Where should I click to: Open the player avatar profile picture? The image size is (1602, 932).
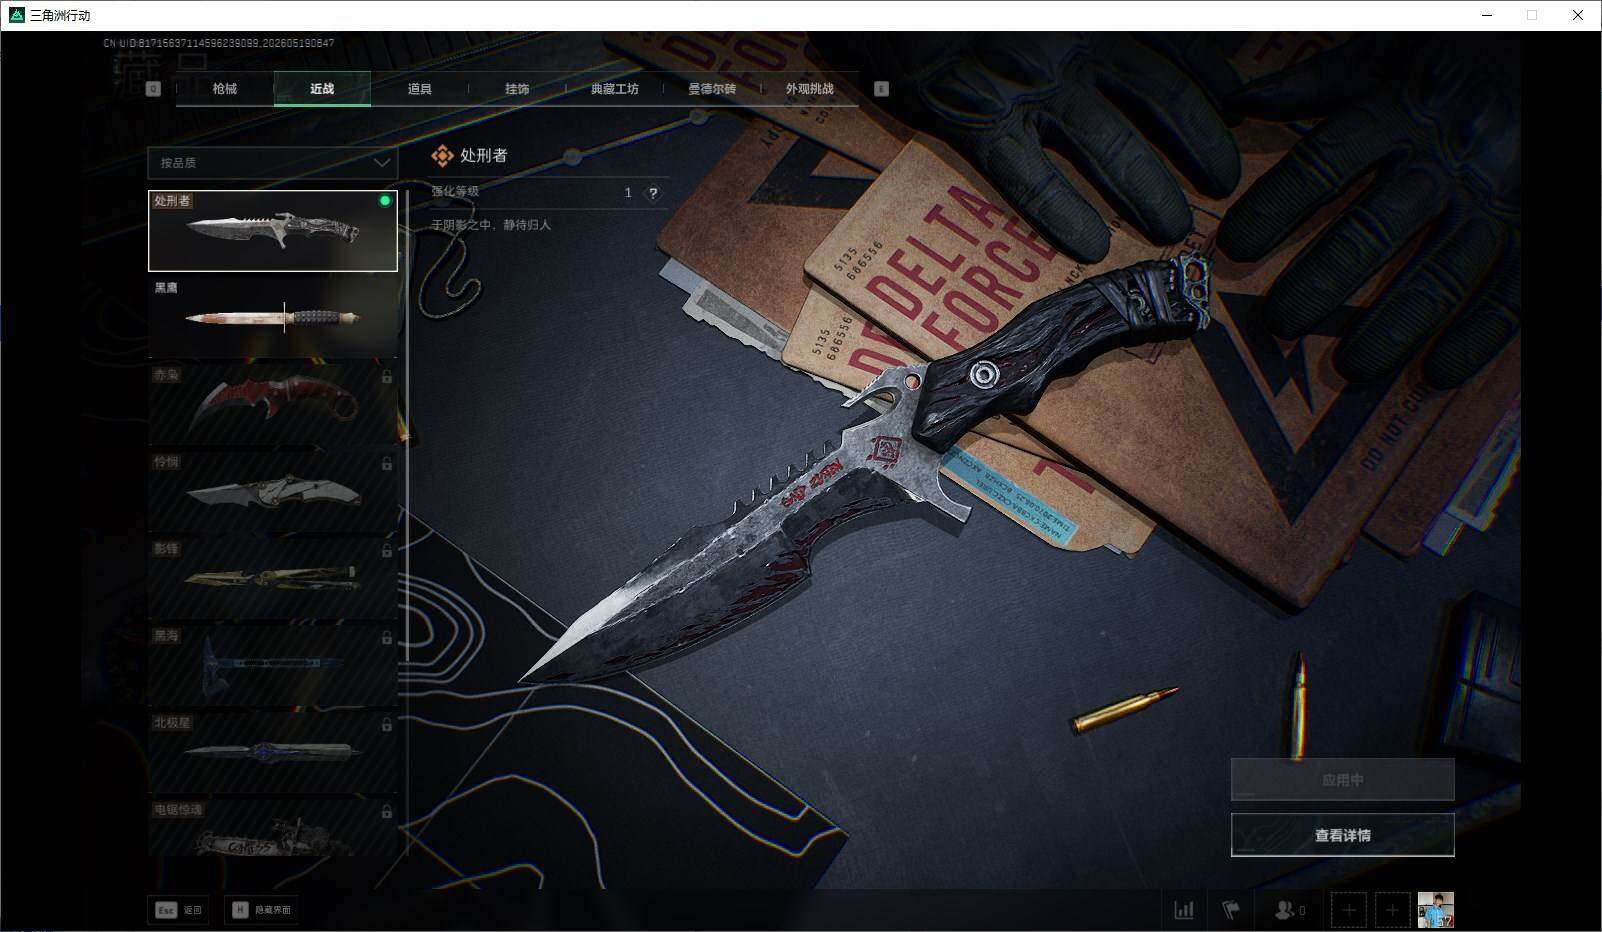pyautogui.click(x=1436, y=910)
